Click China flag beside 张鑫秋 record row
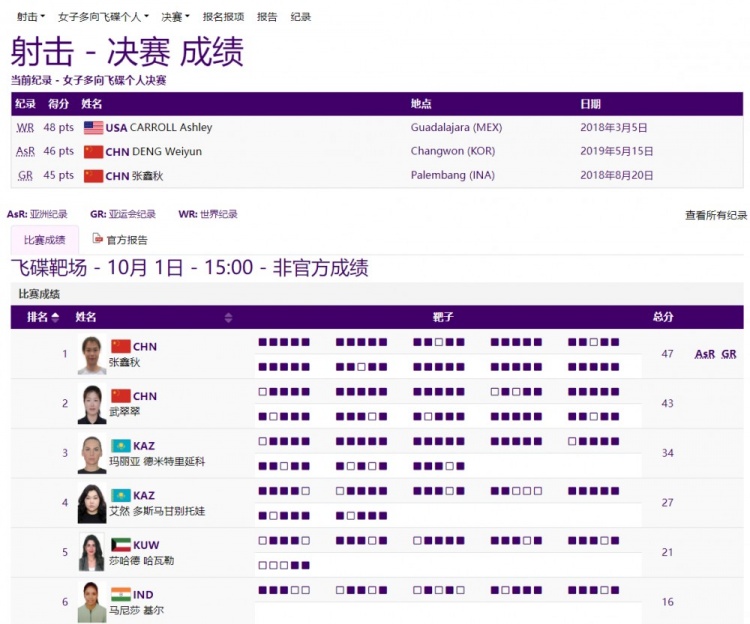Viewport: 750px width, 624px height. tap(93, 176)
